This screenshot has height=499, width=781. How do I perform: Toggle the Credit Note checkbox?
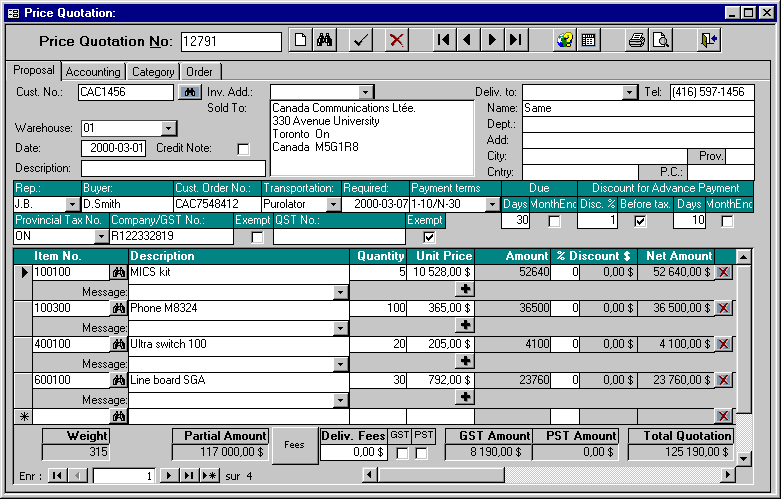point(243,149)
